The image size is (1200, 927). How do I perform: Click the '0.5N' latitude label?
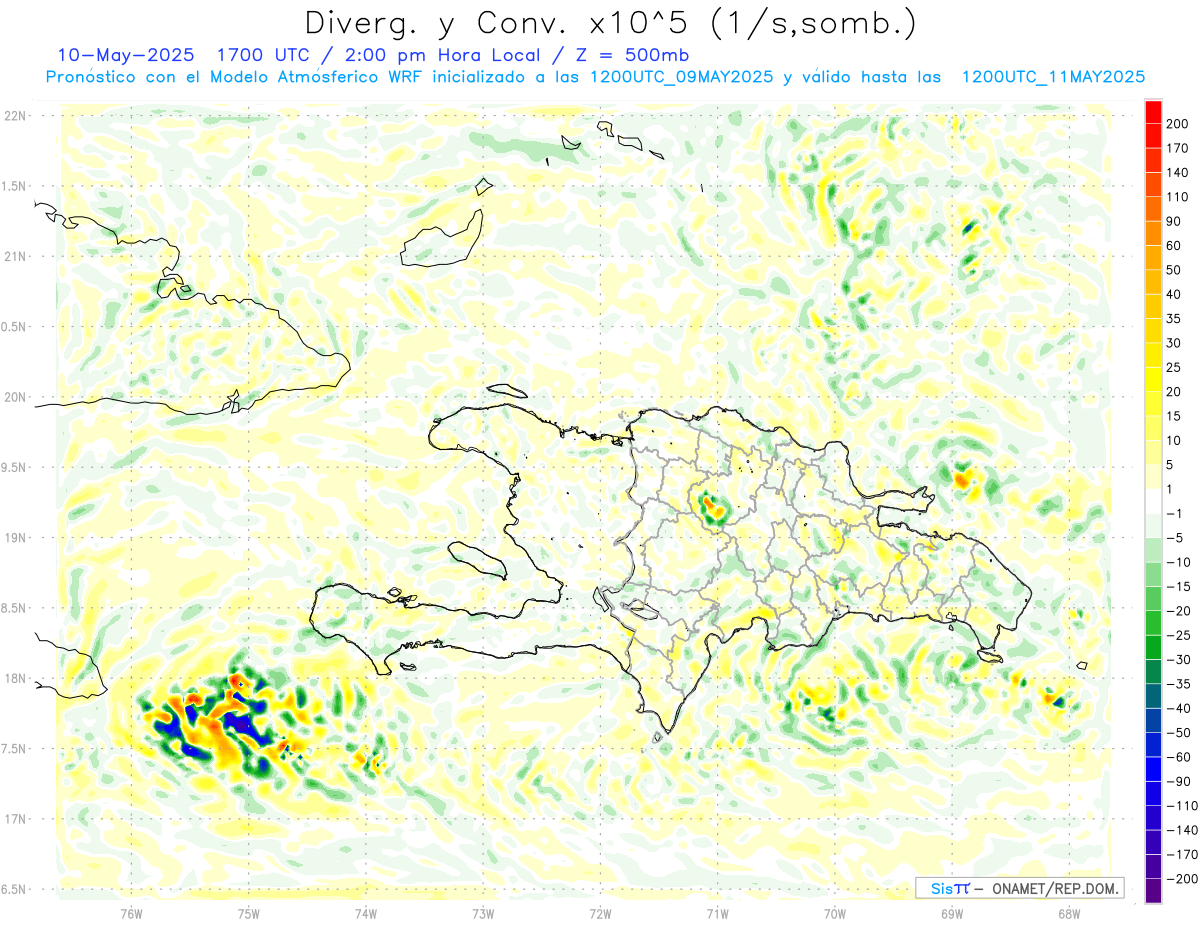[14, 327]
